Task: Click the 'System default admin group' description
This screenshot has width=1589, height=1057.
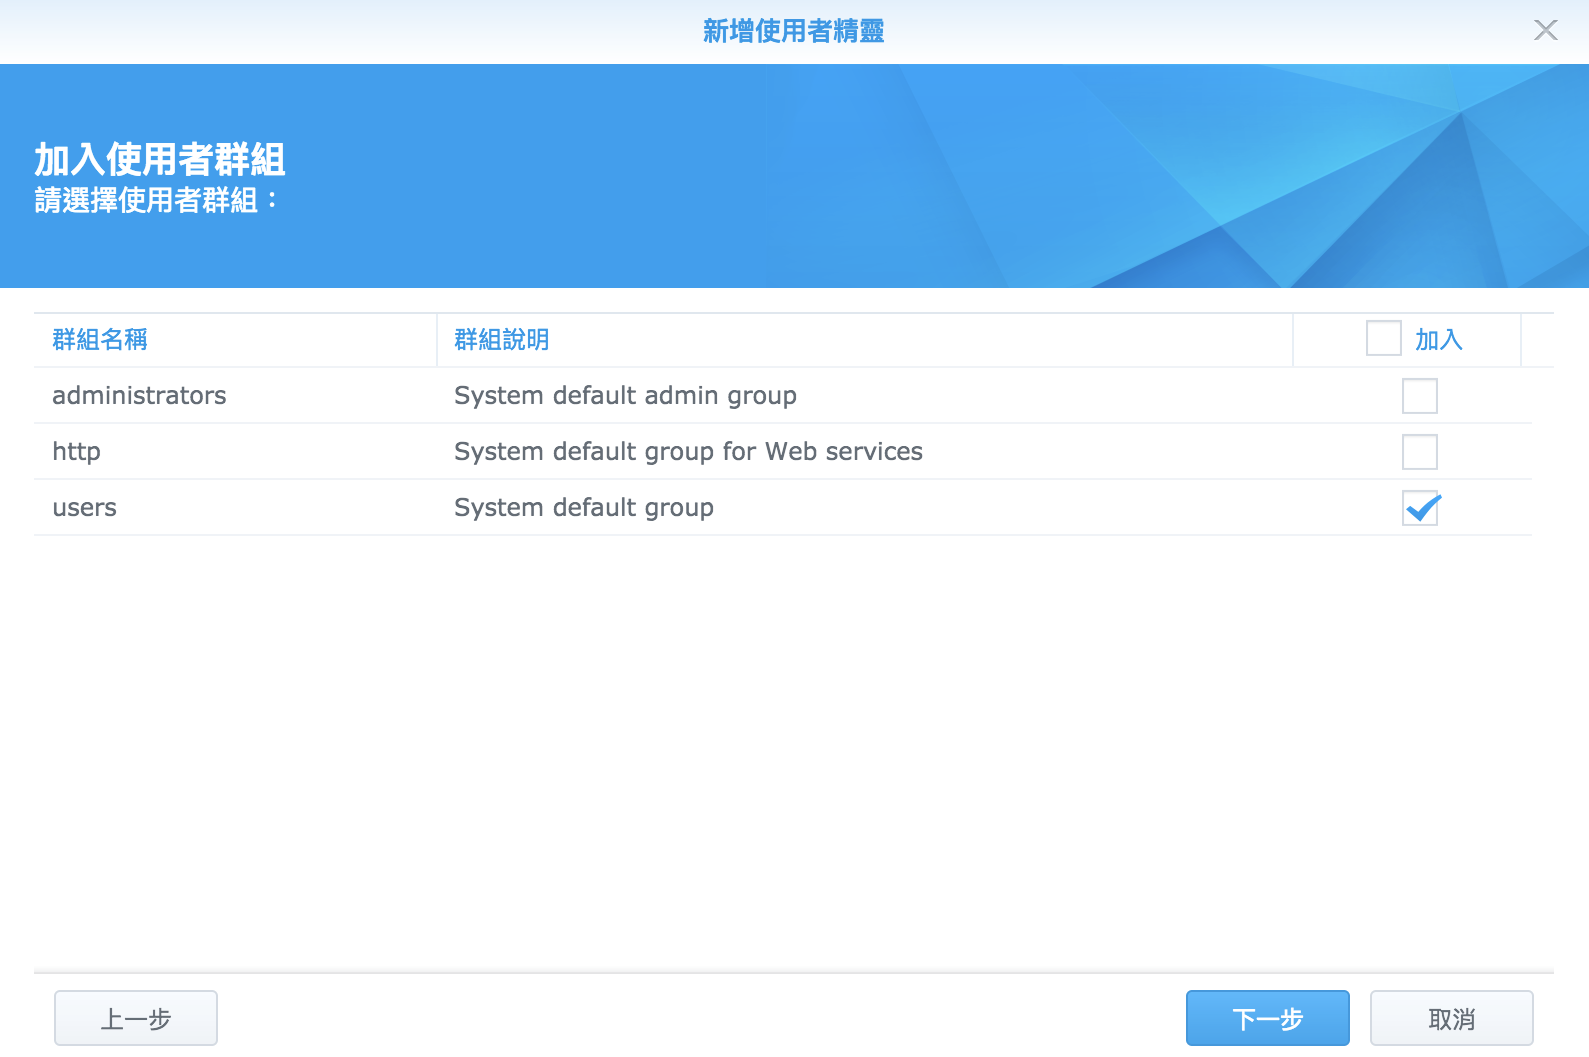Action: tap(625, 396)
